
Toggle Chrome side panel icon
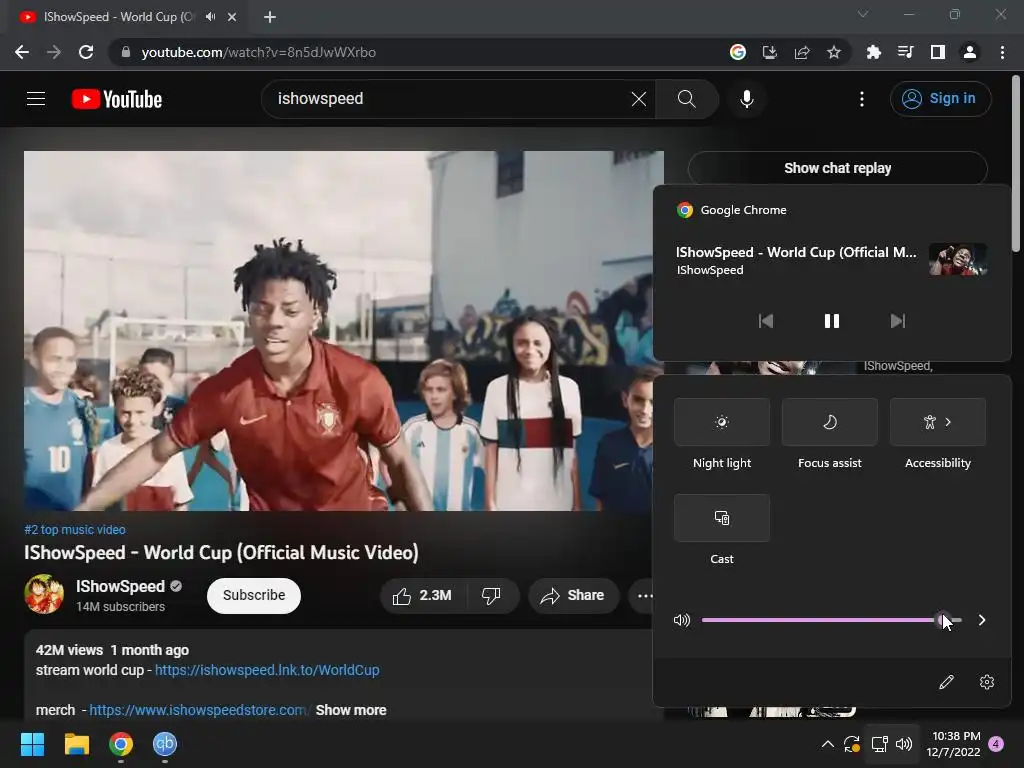coord(937,52)
